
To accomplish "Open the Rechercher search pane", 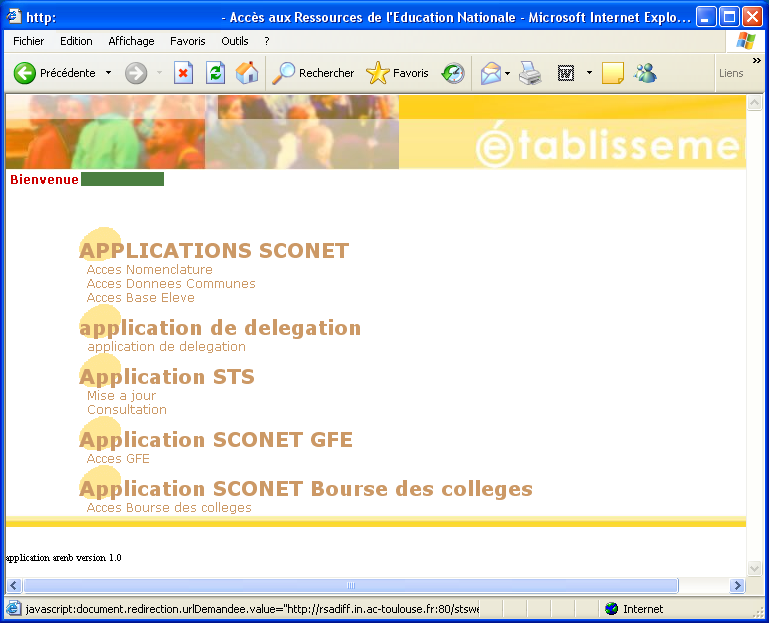I will 313,74.
